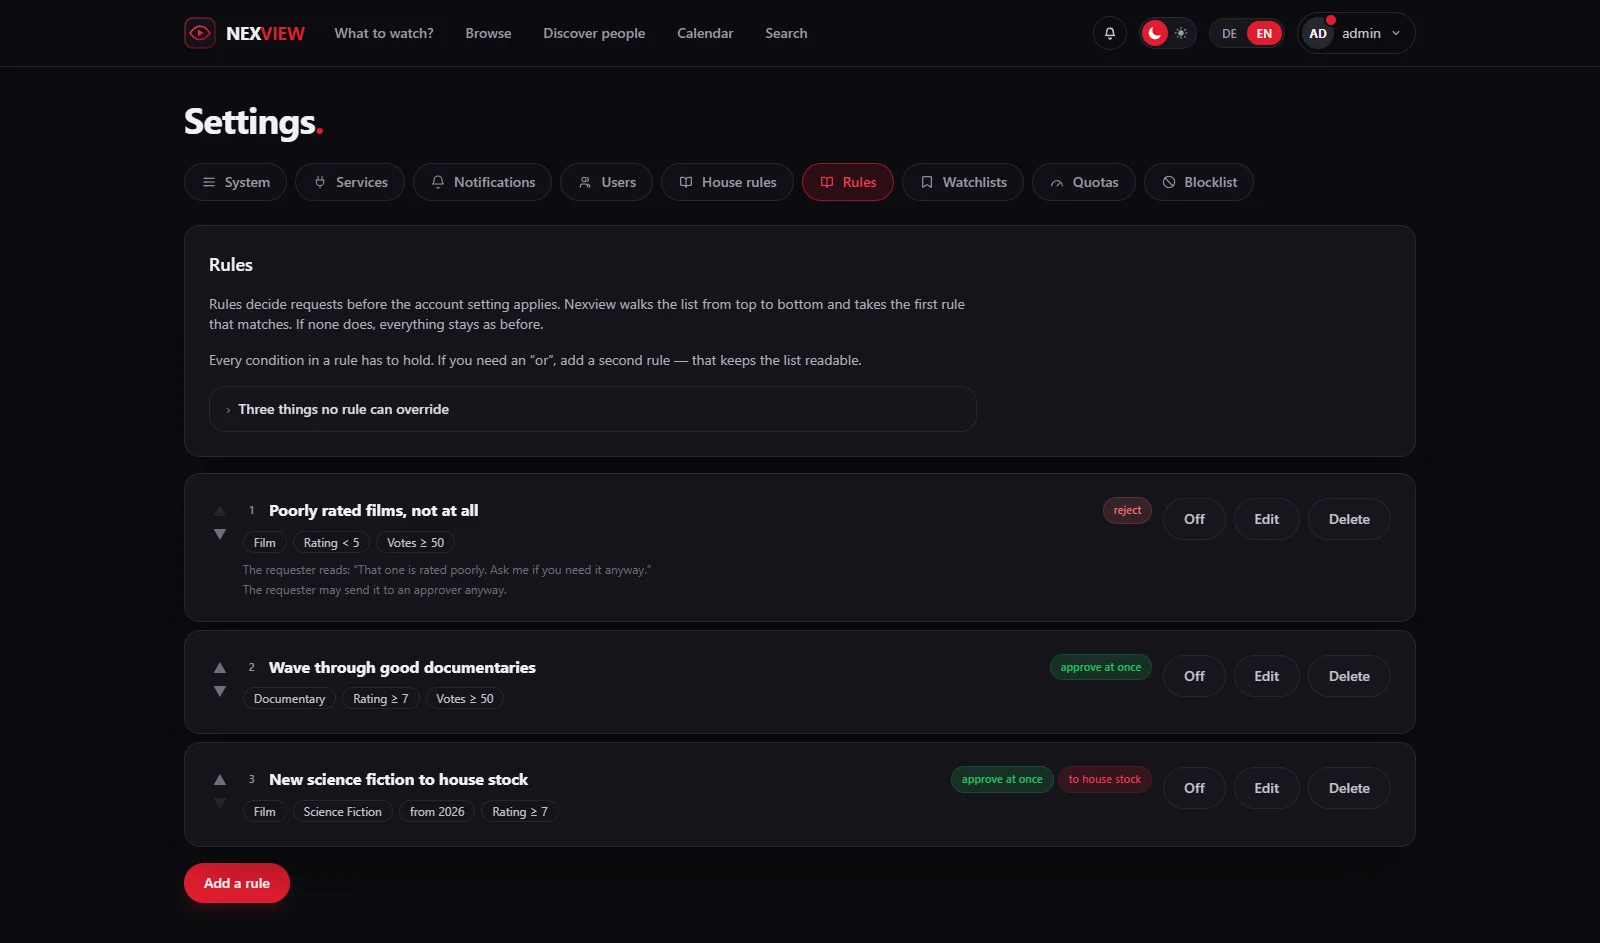Click Add a rule button

pyautogui.click(x=237, y=883)
